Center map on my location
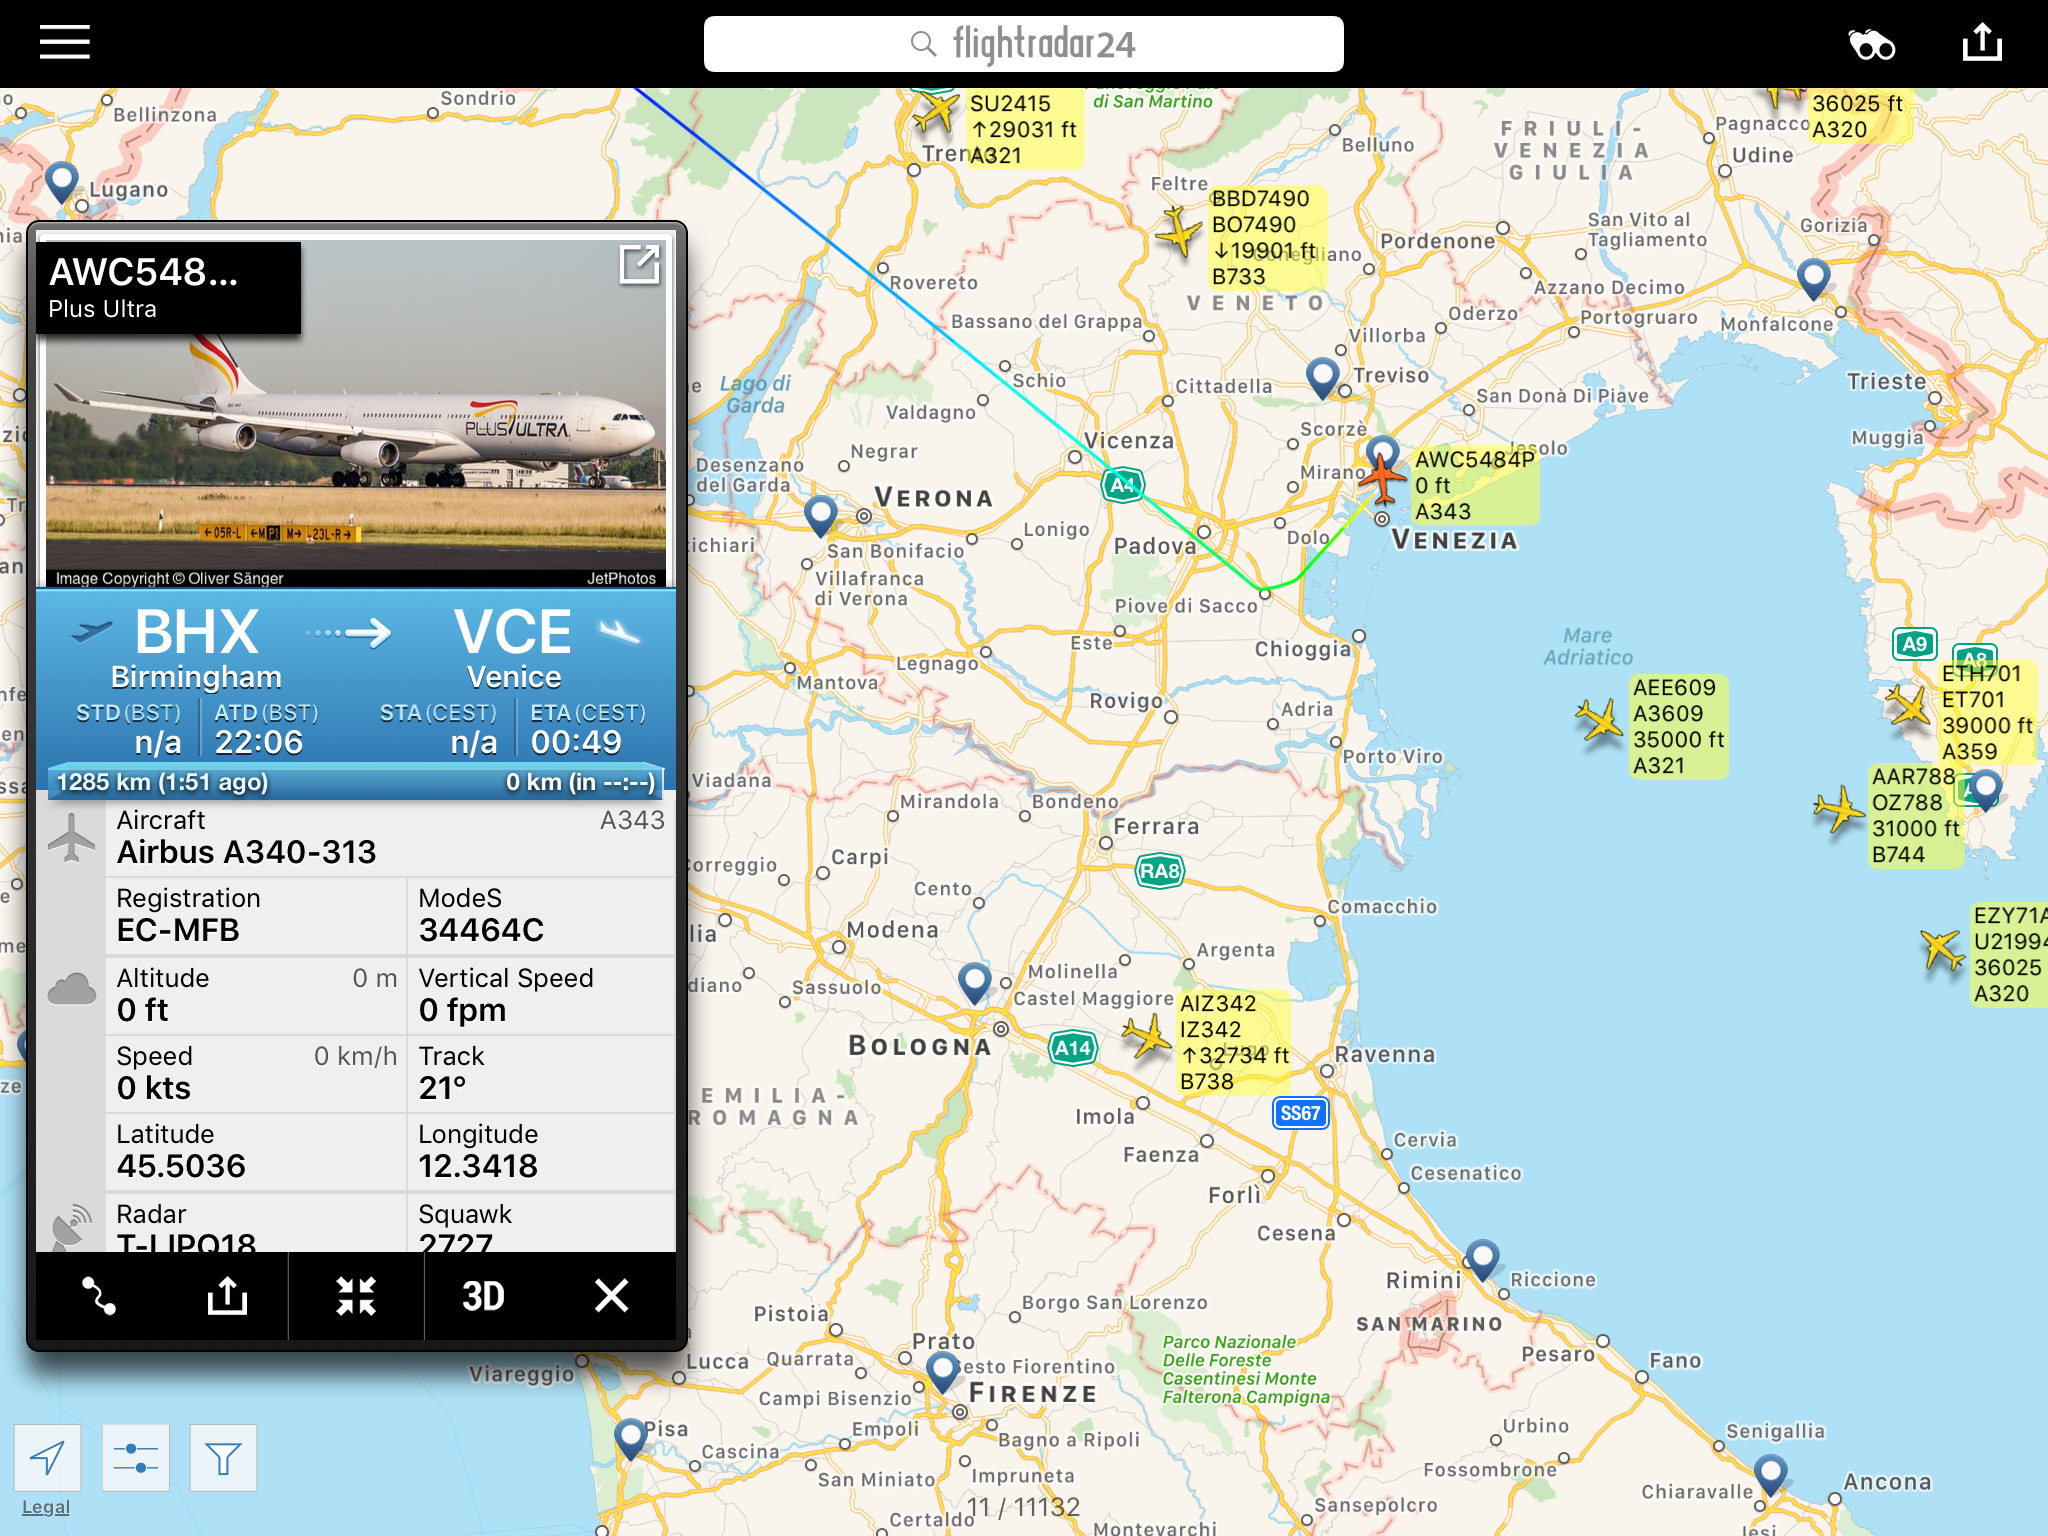 click(47, 1458)
